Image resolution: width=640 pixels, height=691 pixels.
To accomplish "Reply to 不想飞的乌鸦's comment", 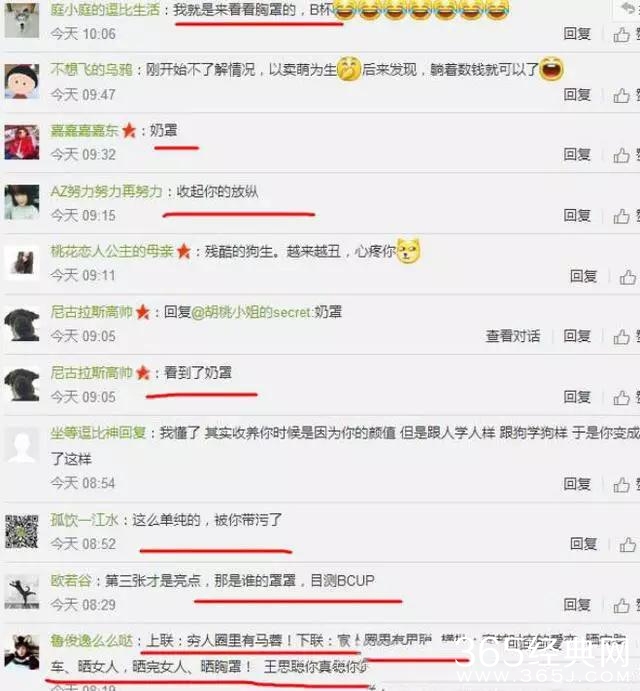I will pos(577,95).
